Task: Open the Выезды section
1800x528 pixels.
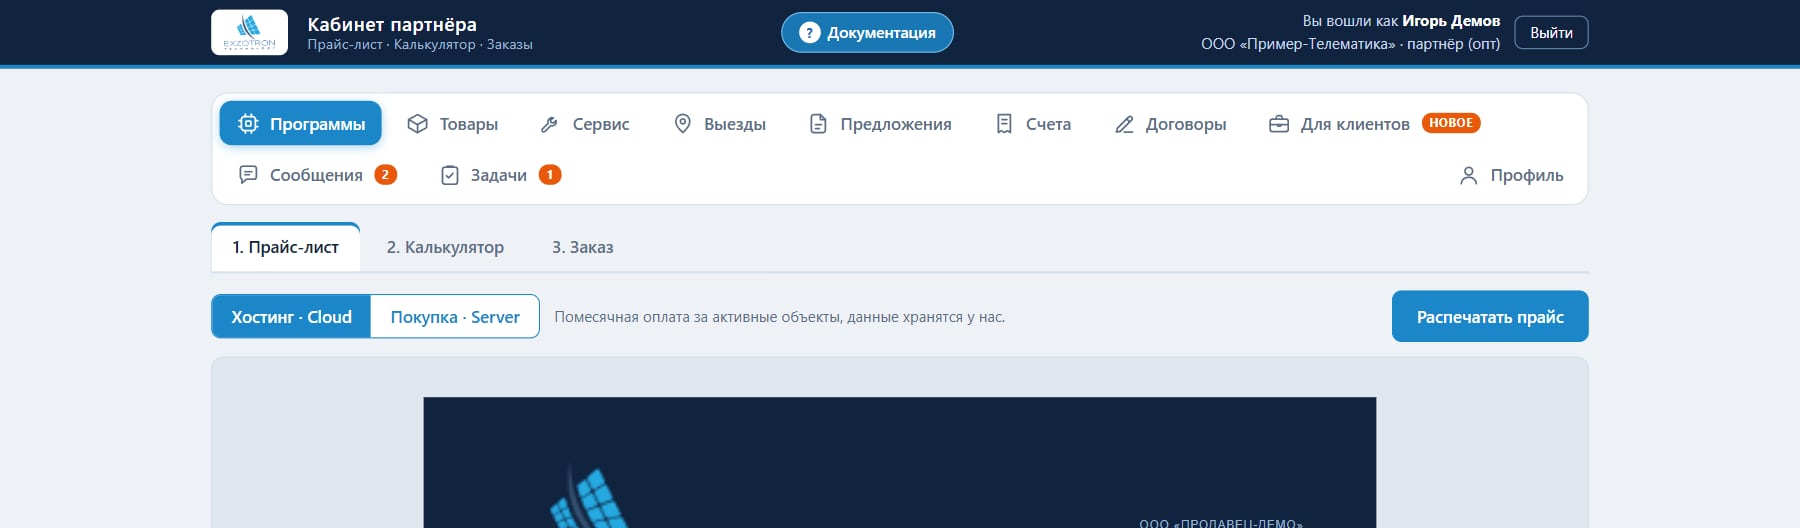Action: tap(719, 124)
